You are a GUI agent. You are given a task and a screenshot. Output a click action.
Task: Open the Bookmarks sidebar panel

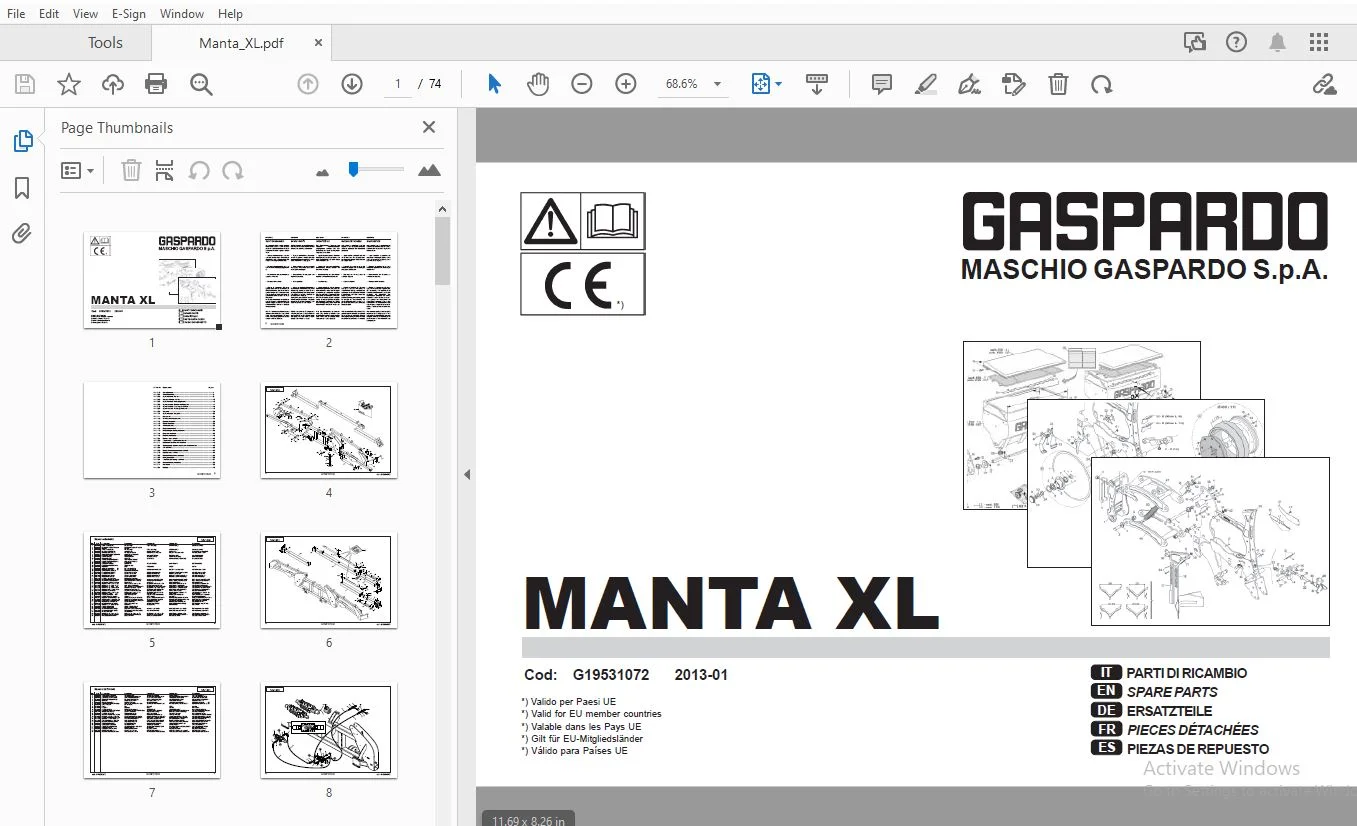[22, 188]
